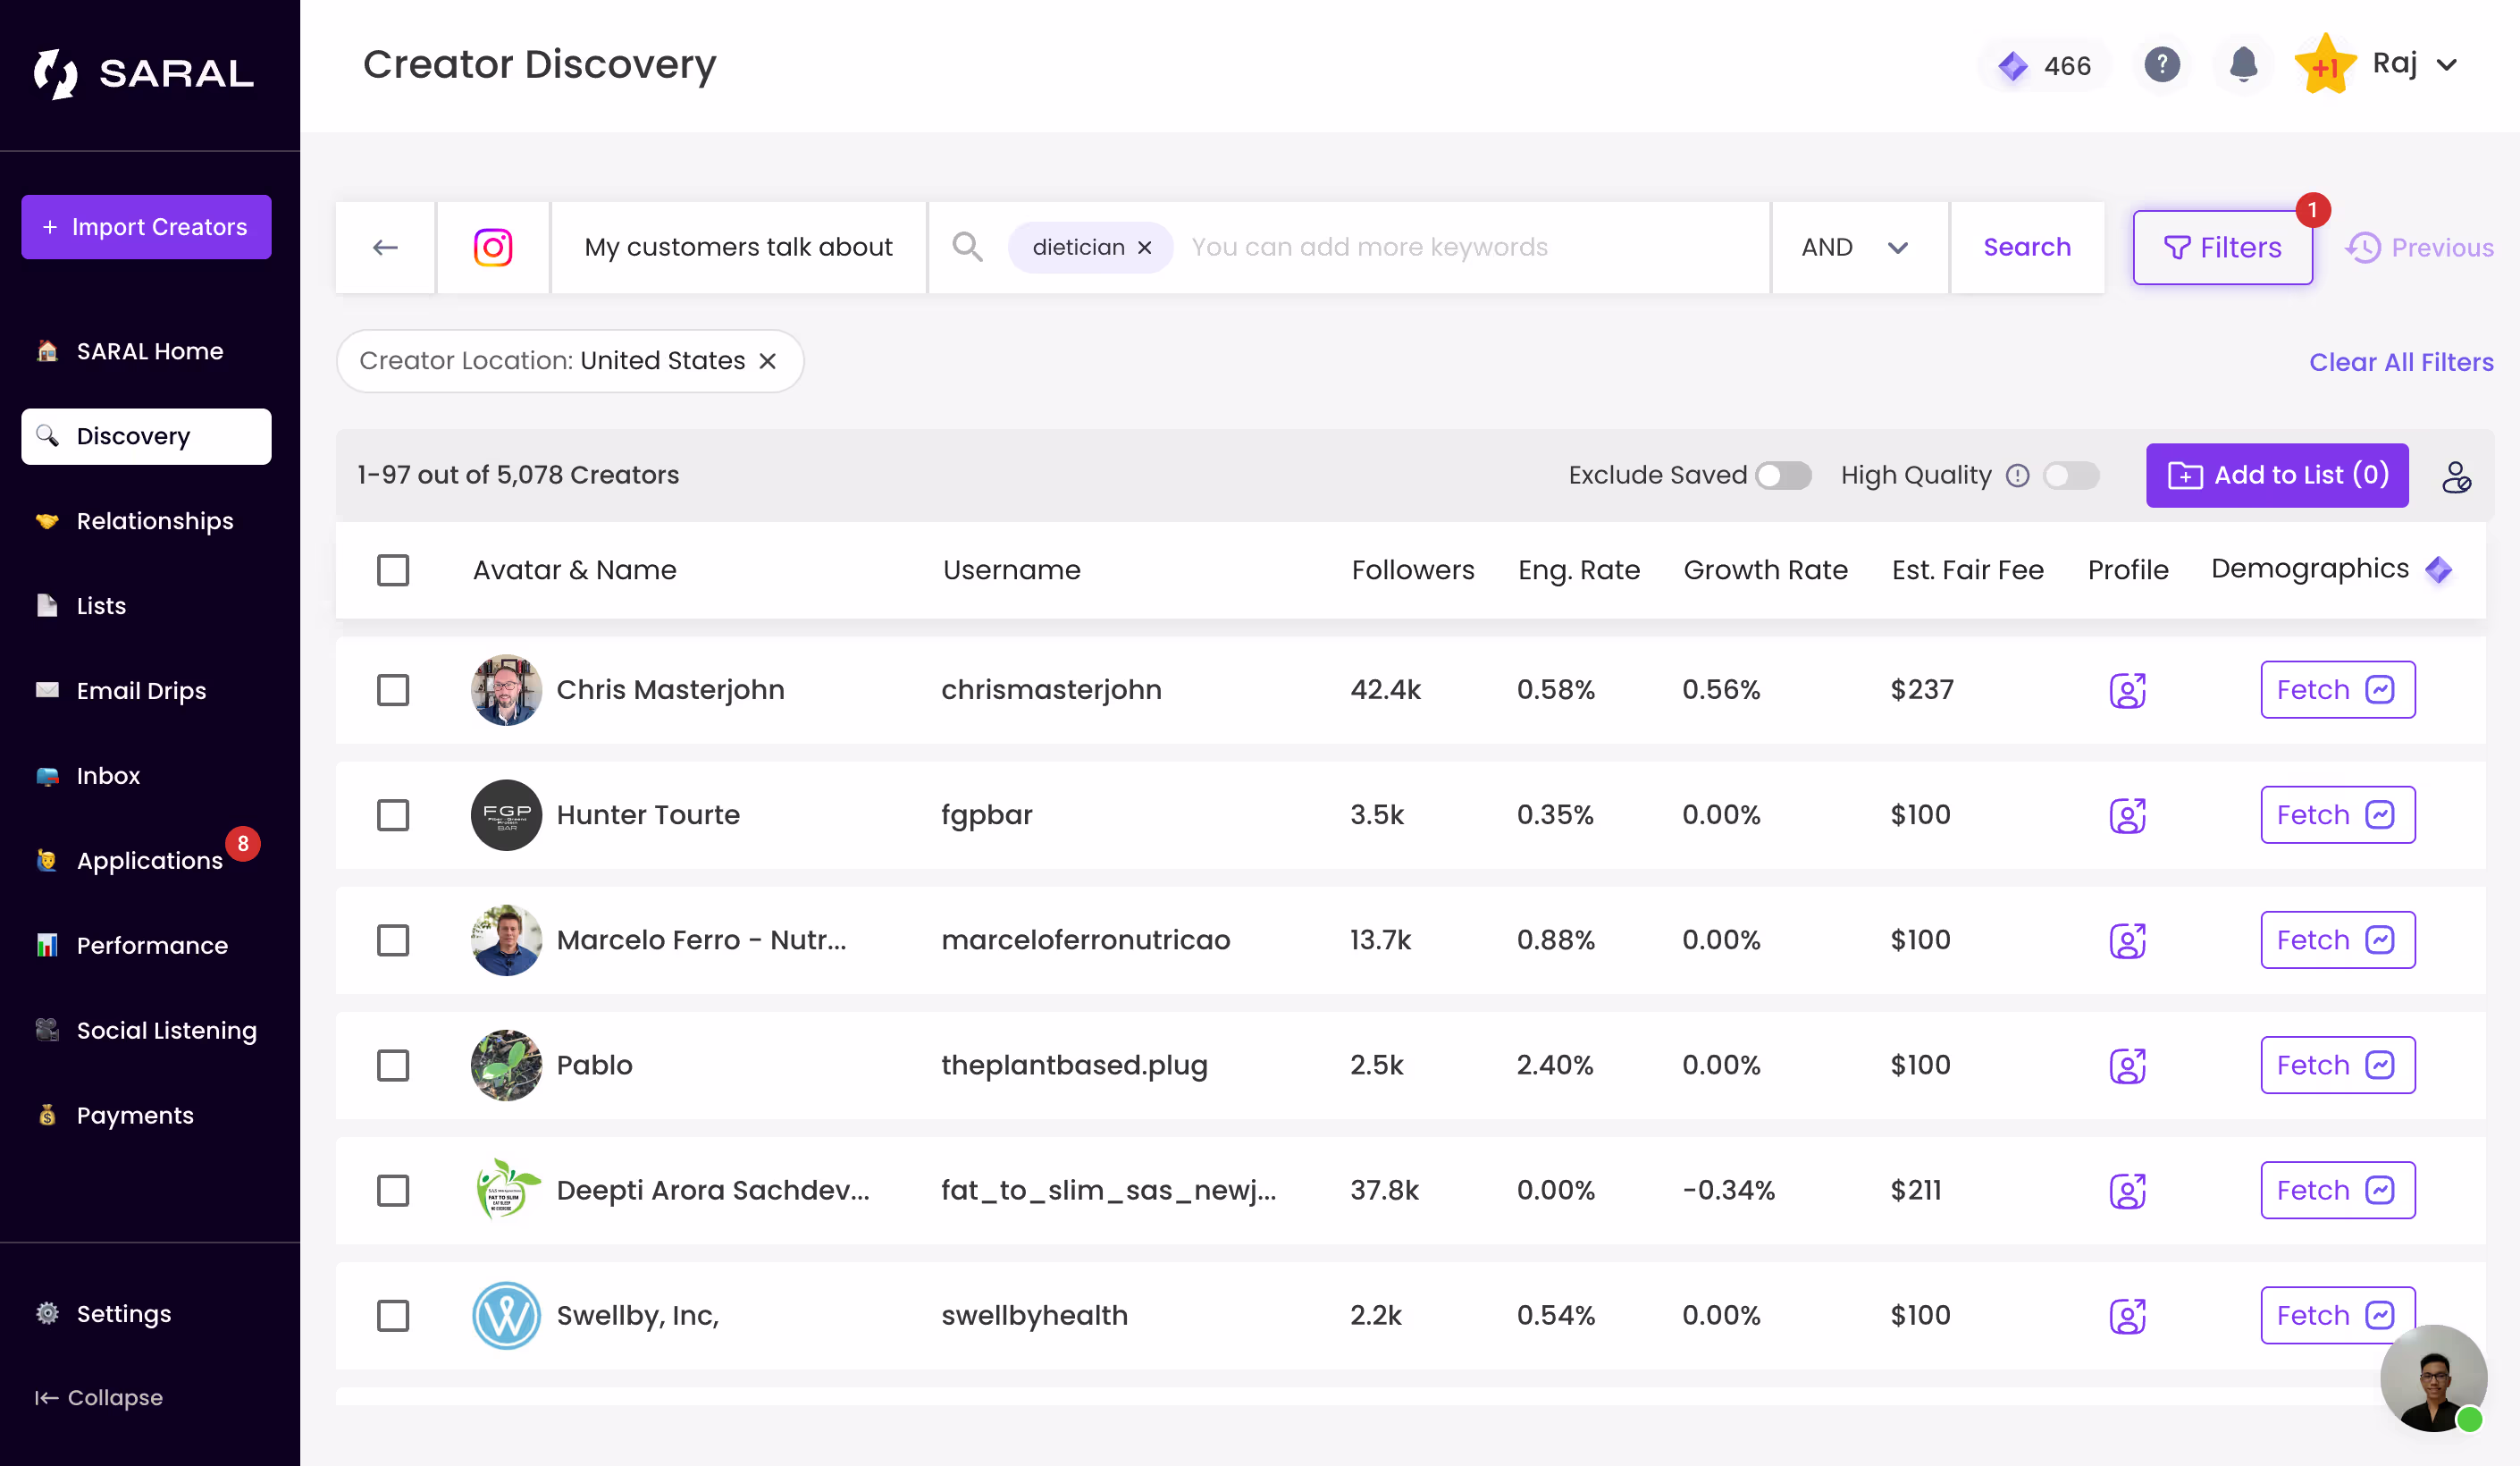Open the help question mark icon

point(2161,65)
